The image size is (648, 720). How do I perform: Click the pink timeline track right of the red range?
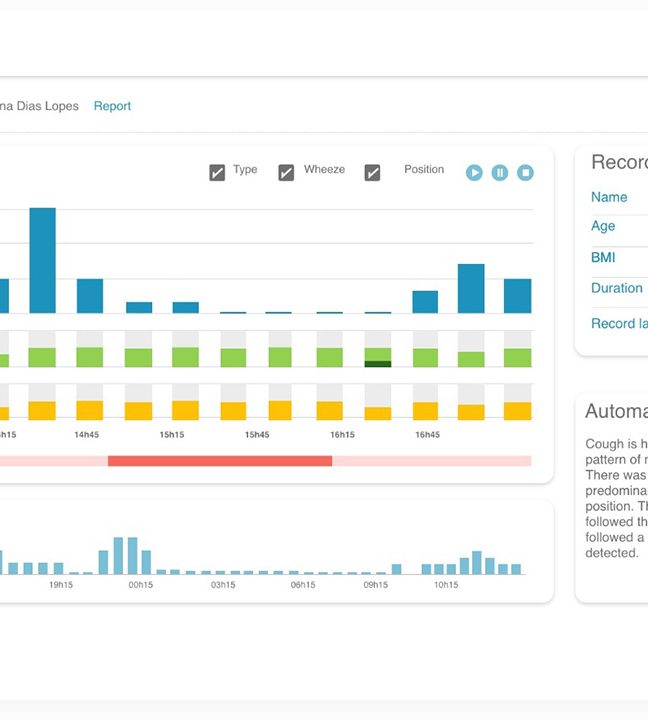pos(432,461)
